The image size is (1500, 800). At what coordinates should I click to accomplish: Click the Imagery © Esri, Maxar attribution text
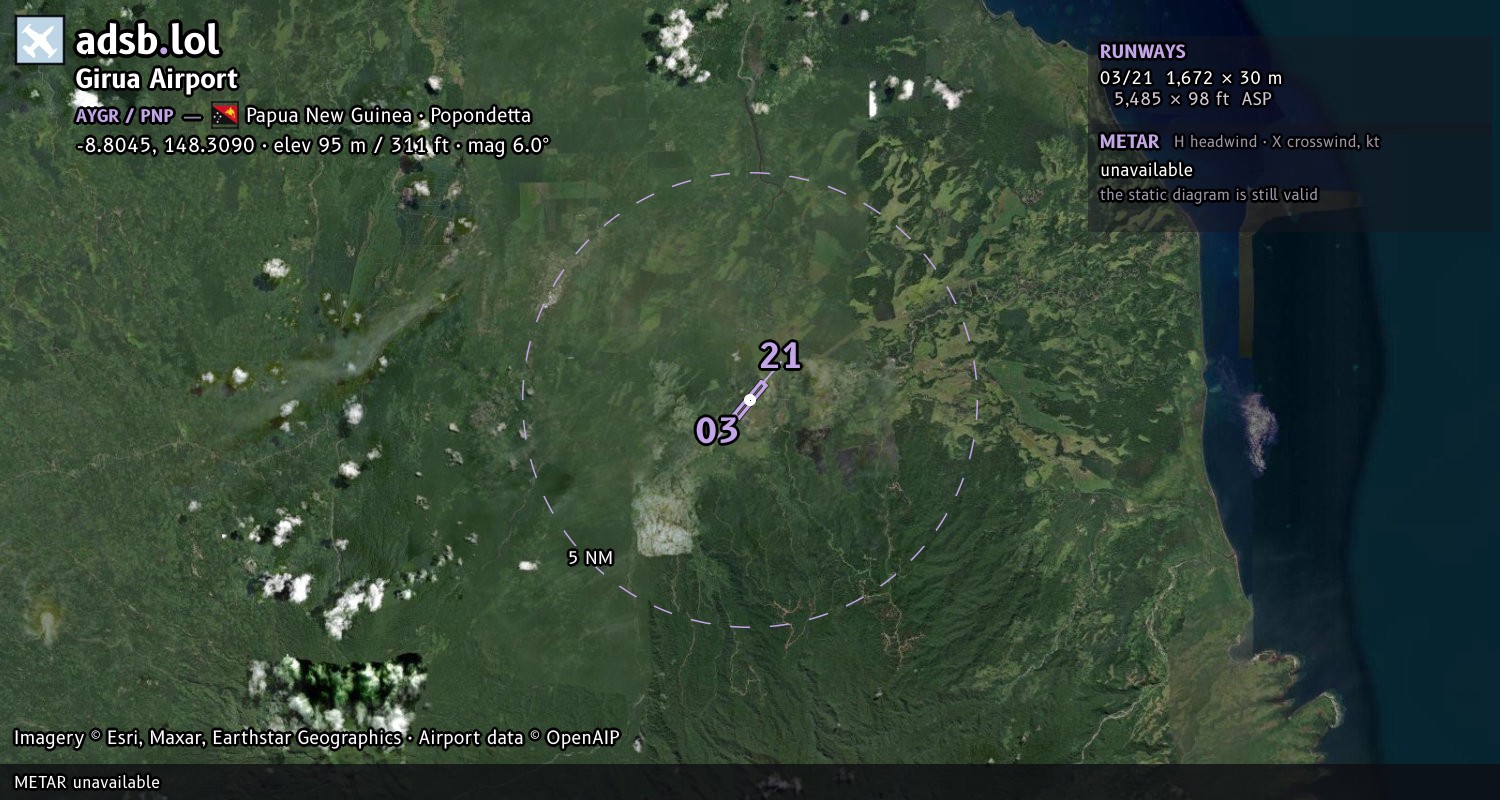tap(317, 738)
